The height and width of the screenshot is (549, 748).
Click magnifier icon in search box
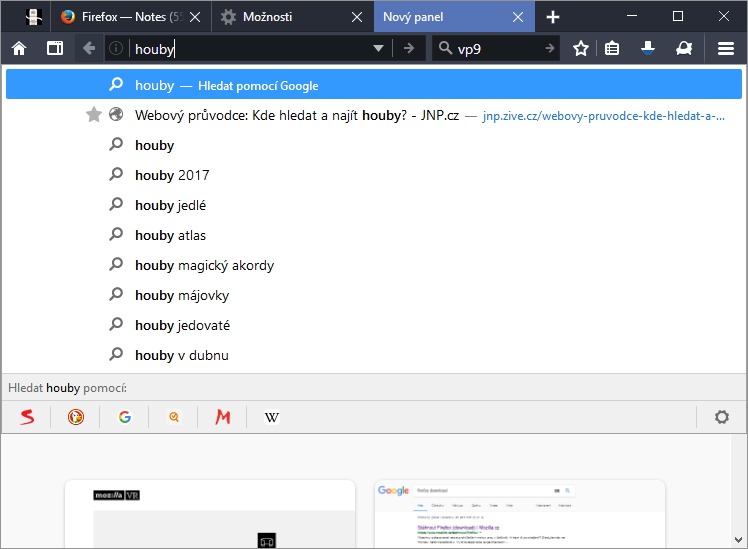pos(446,48)
